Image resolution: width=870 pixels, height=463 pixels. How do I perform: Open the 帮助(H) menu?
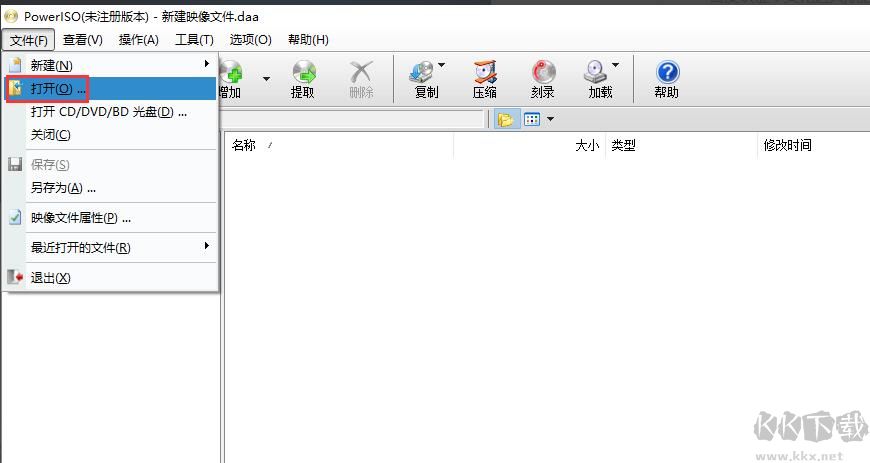tap(308, 40)
